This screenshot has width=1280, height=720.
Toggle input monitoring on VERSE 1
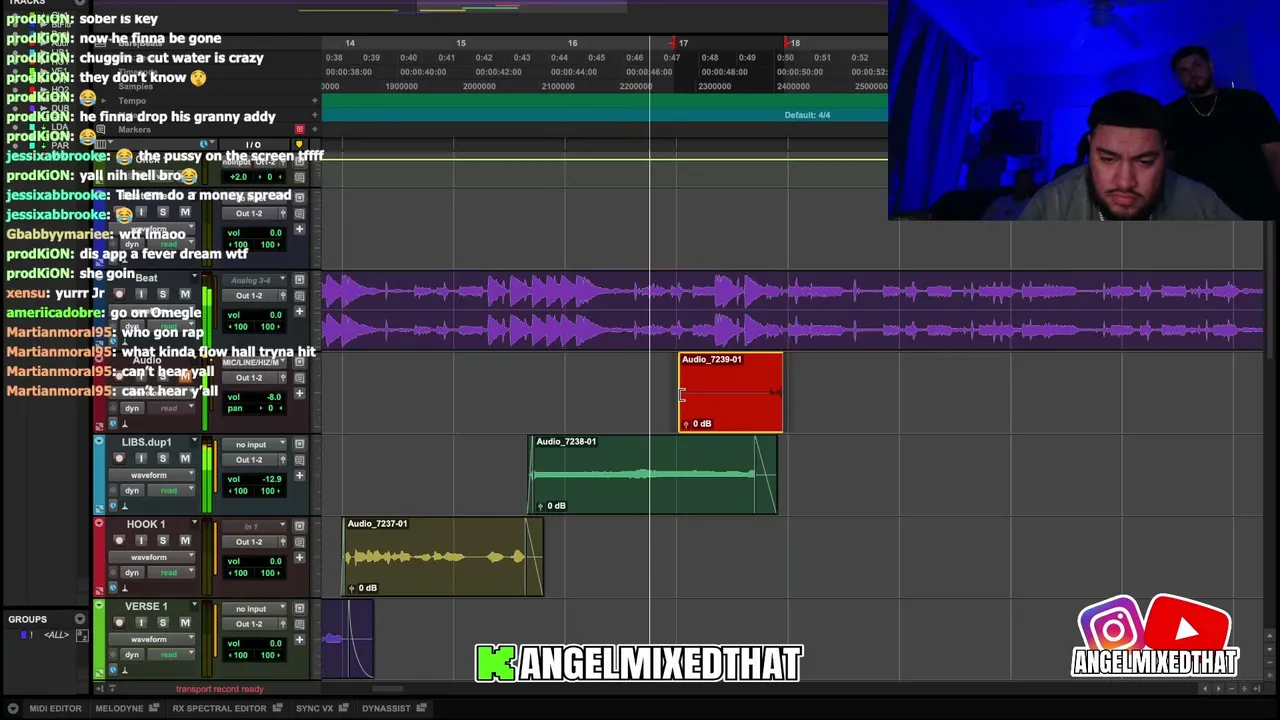(x=141, y=622)
